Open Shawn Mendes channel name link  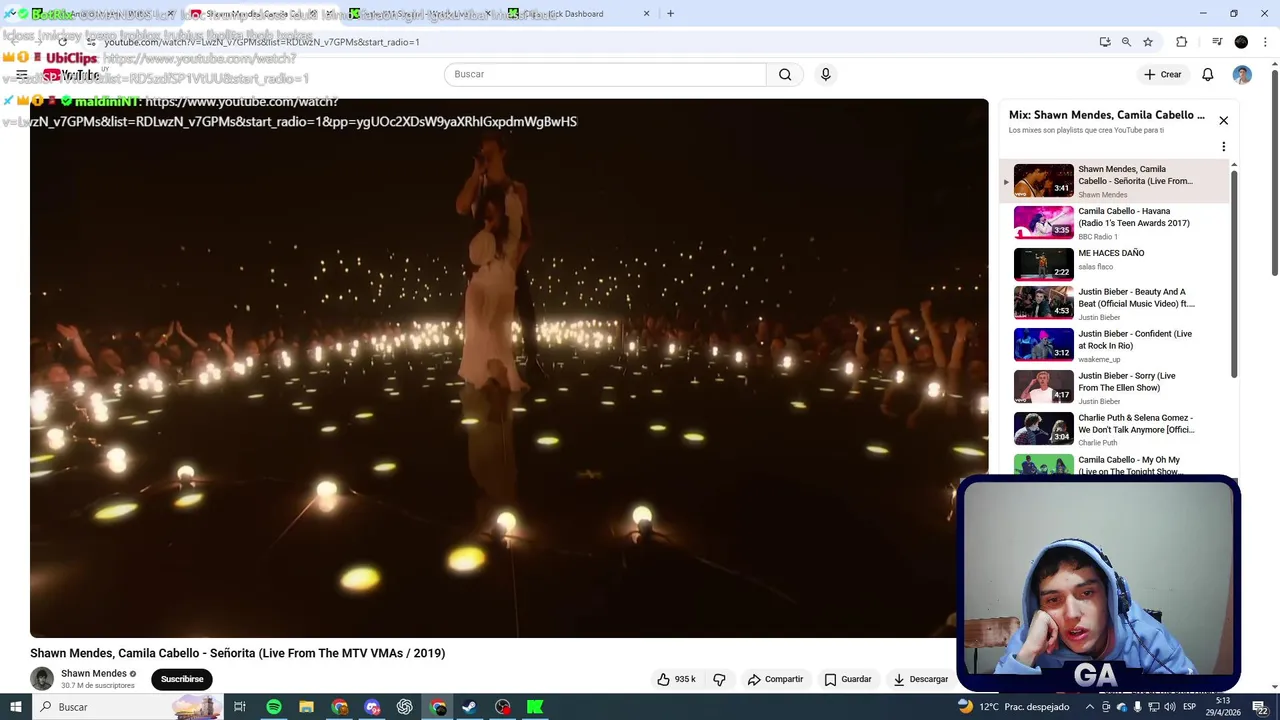[94, 673]
